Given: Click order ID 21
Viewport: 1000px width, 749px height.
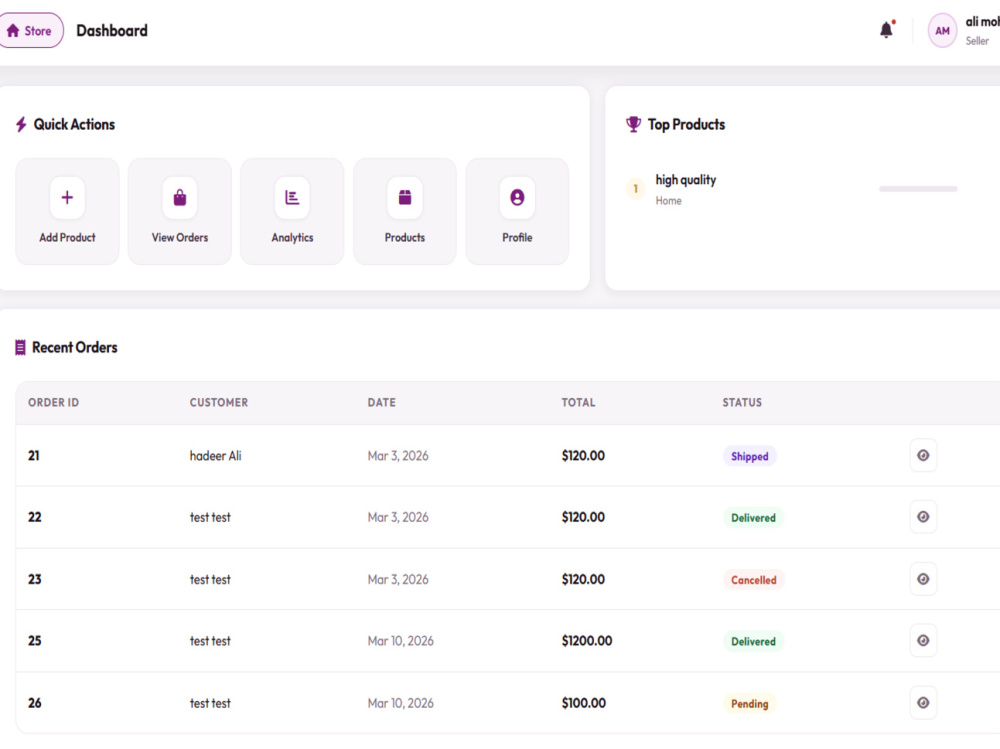Looking at the screenshot, I should (x=34, y=456).
